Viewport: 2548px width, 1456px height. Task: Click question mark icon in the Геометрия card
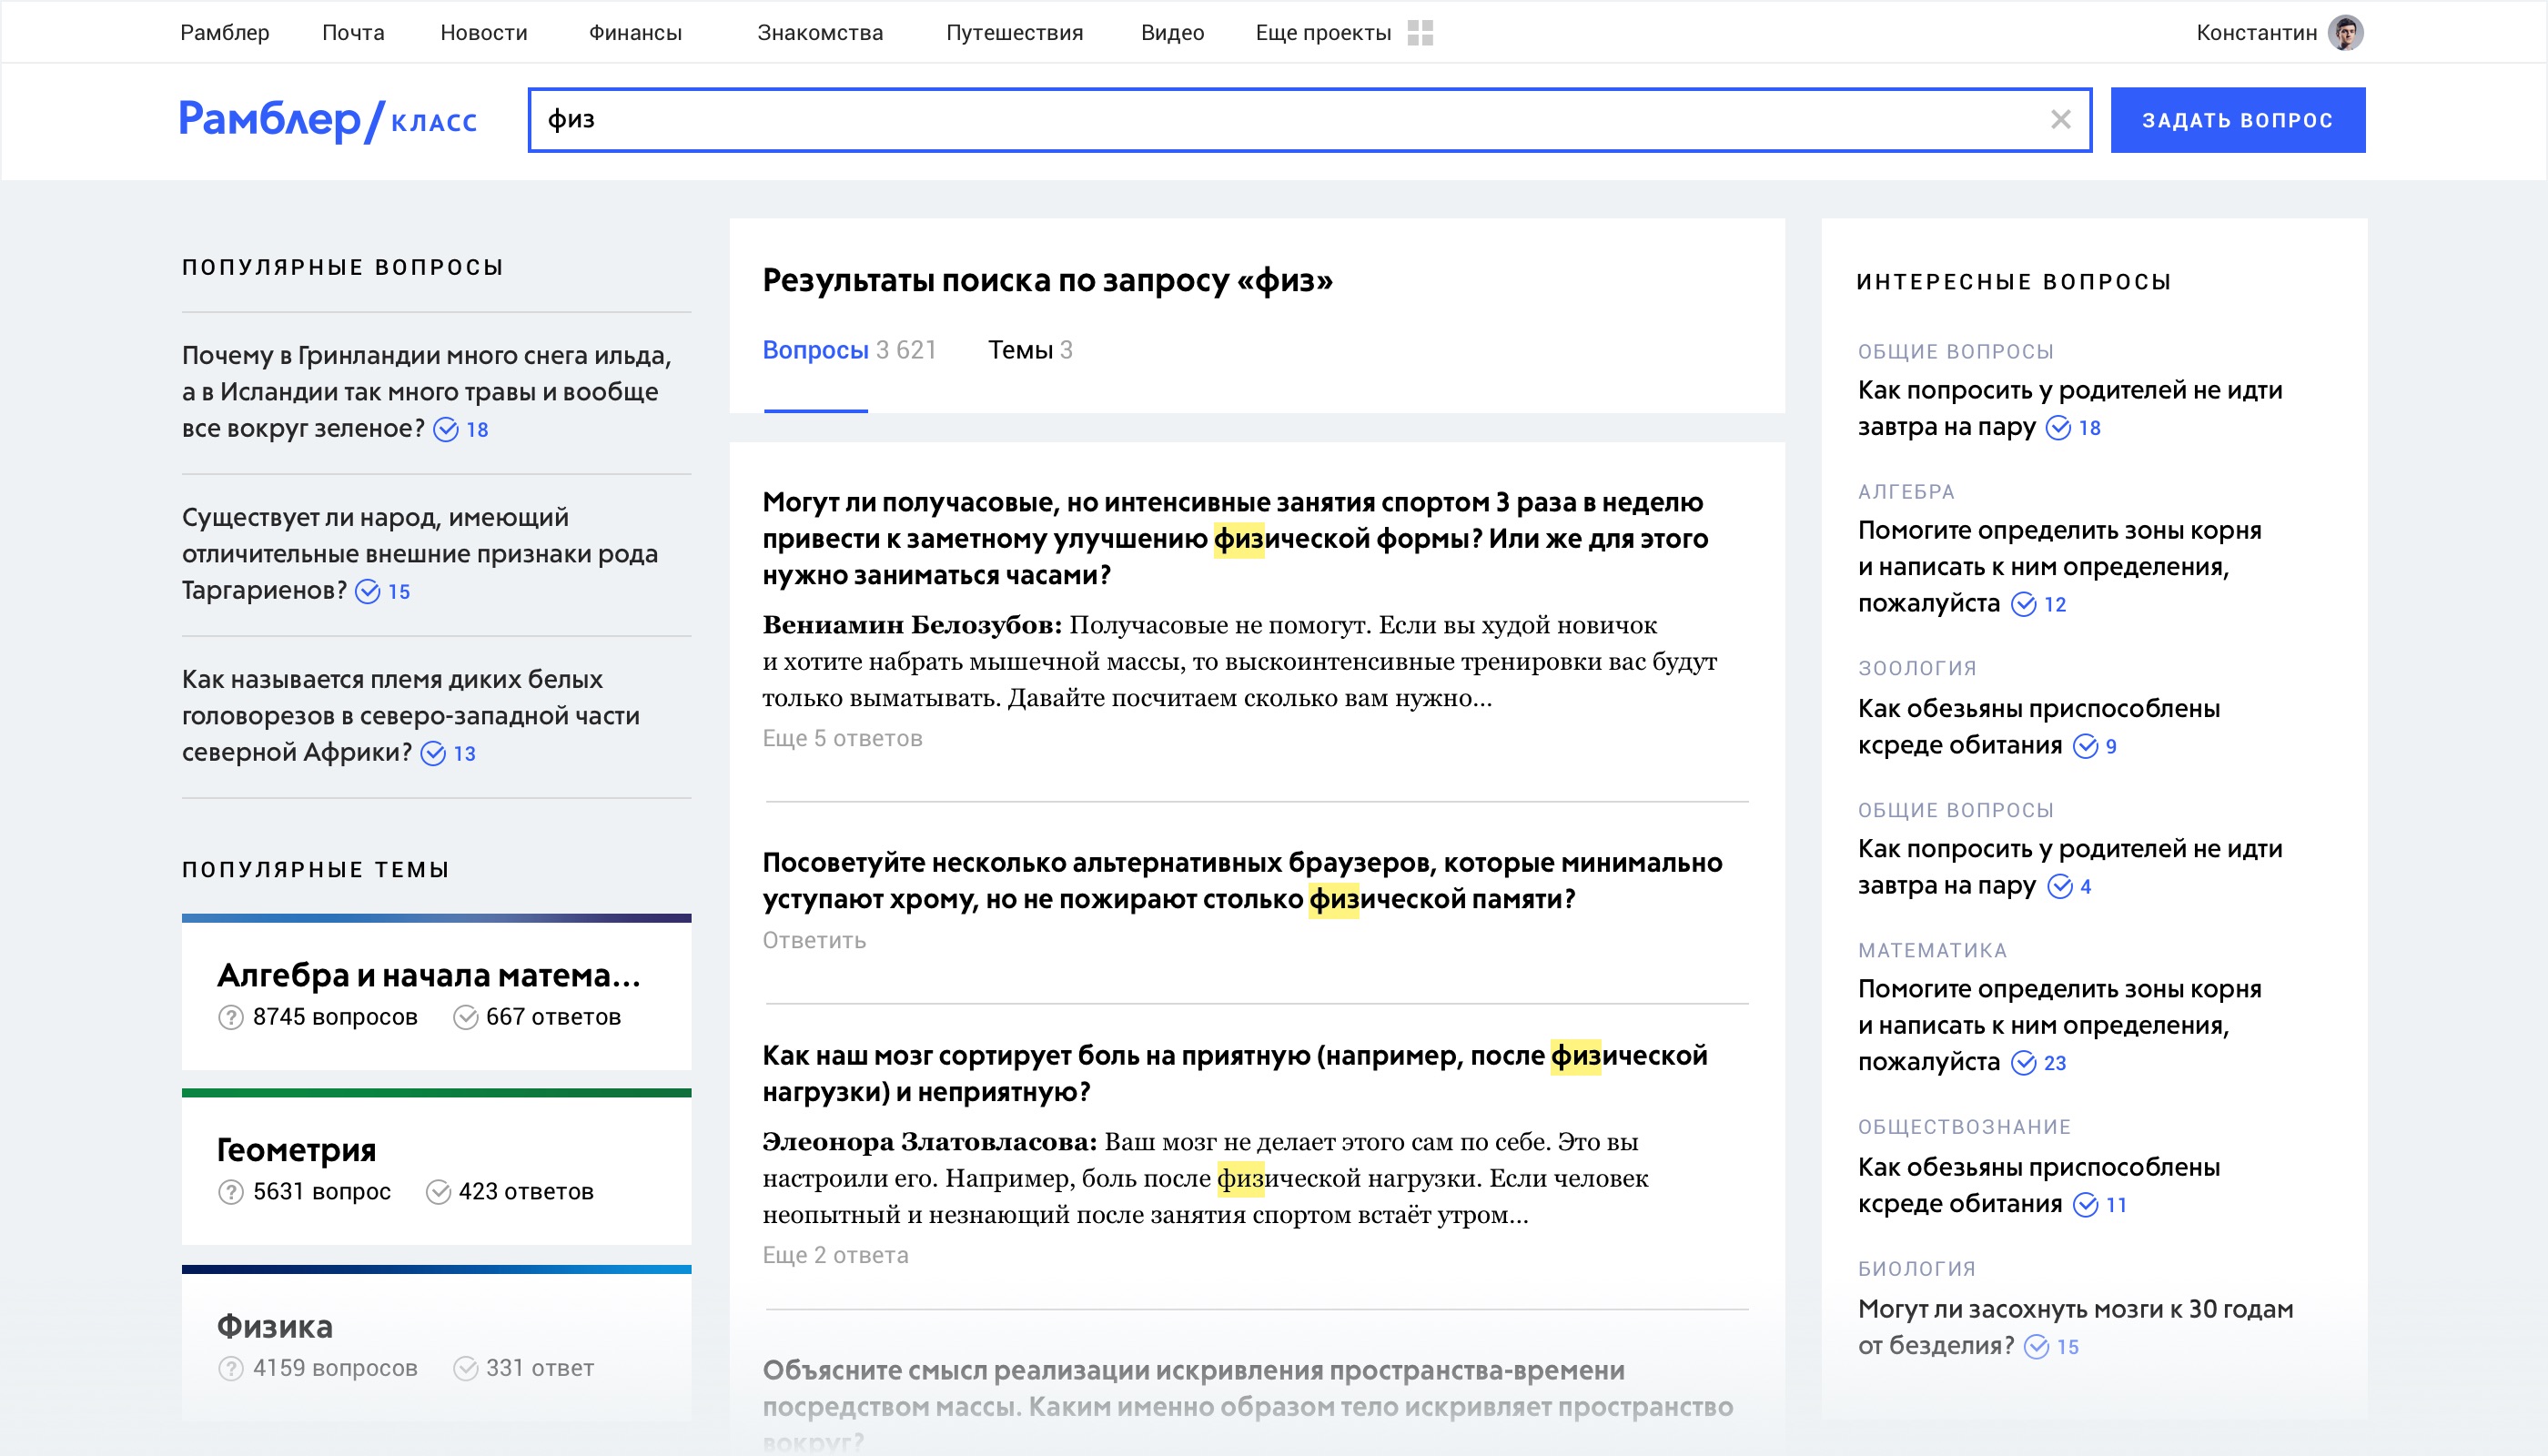pos(231,1192)
